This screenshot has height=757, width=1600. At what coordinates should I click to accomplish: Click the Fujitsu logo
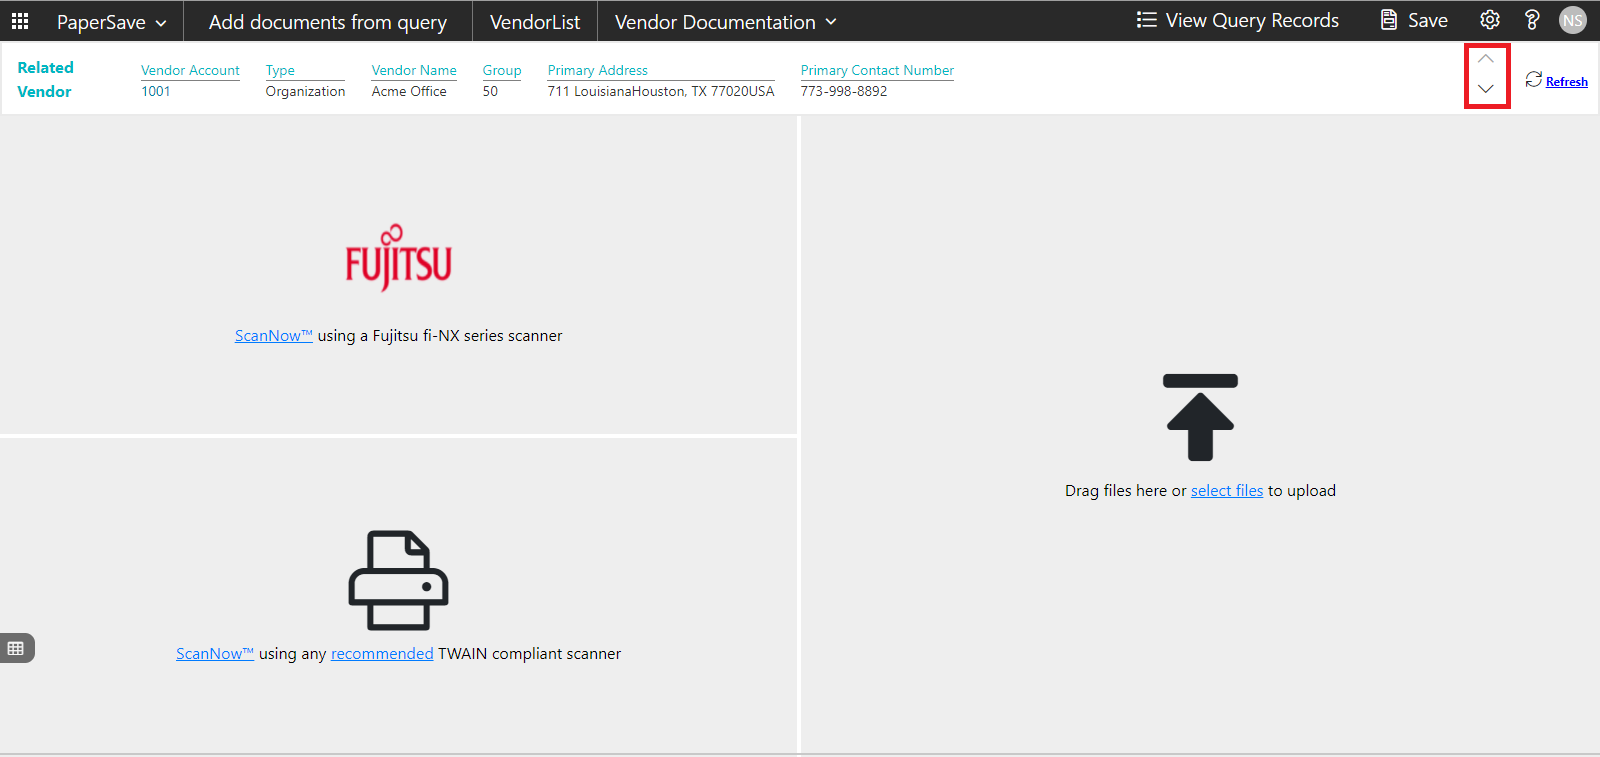(398, 258)
